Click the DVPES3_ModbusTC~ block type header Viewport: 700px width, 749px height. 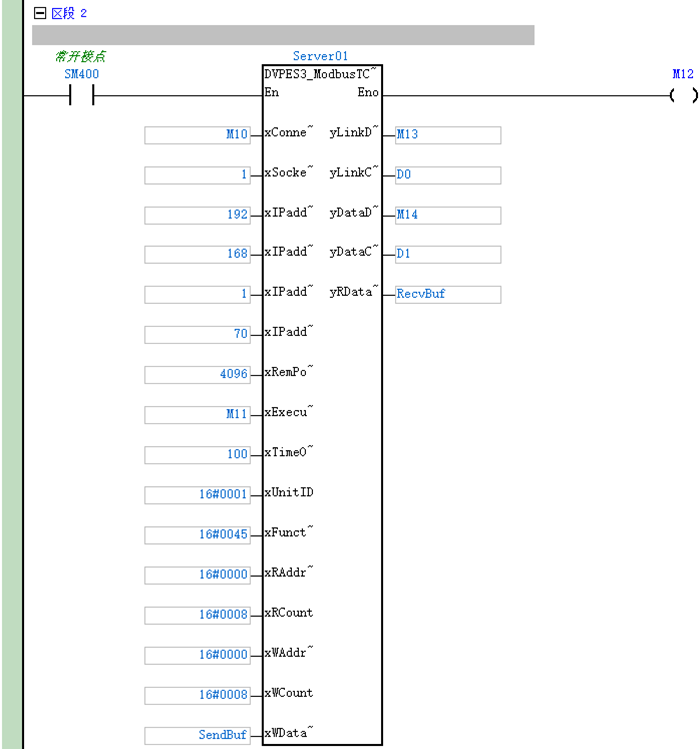tap(321, 74)
